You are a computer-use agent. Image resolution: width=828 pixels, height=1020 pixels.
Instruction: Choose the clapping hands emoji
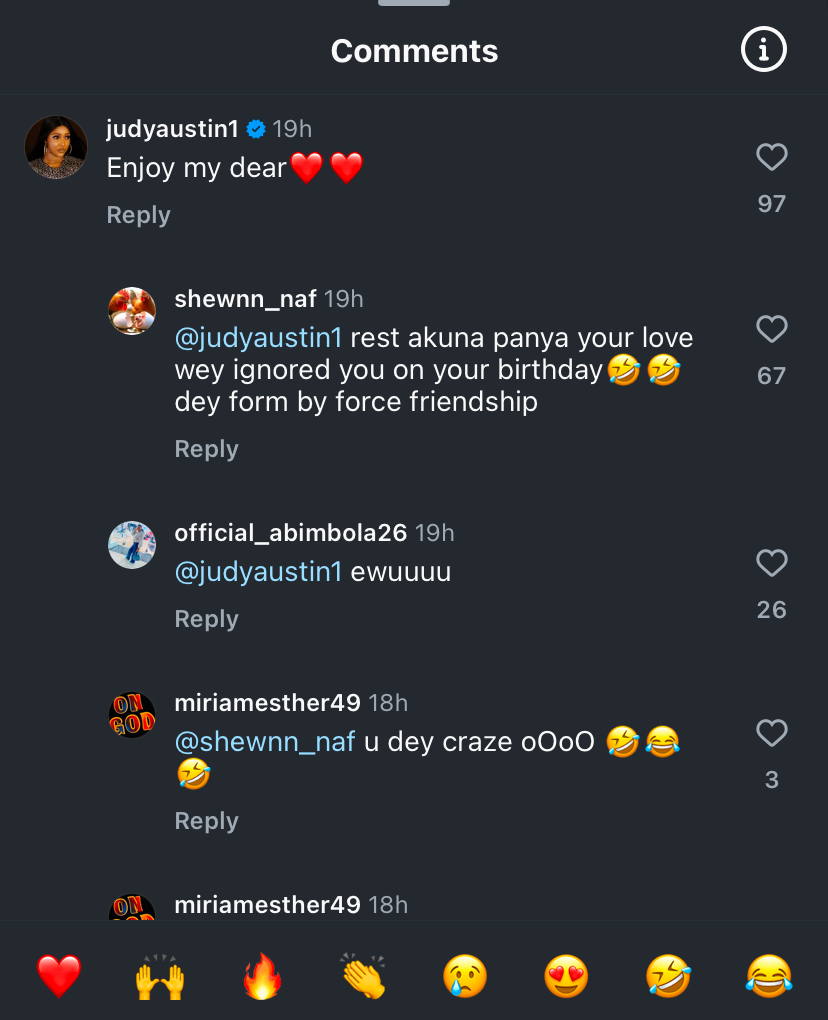(364, 976)
